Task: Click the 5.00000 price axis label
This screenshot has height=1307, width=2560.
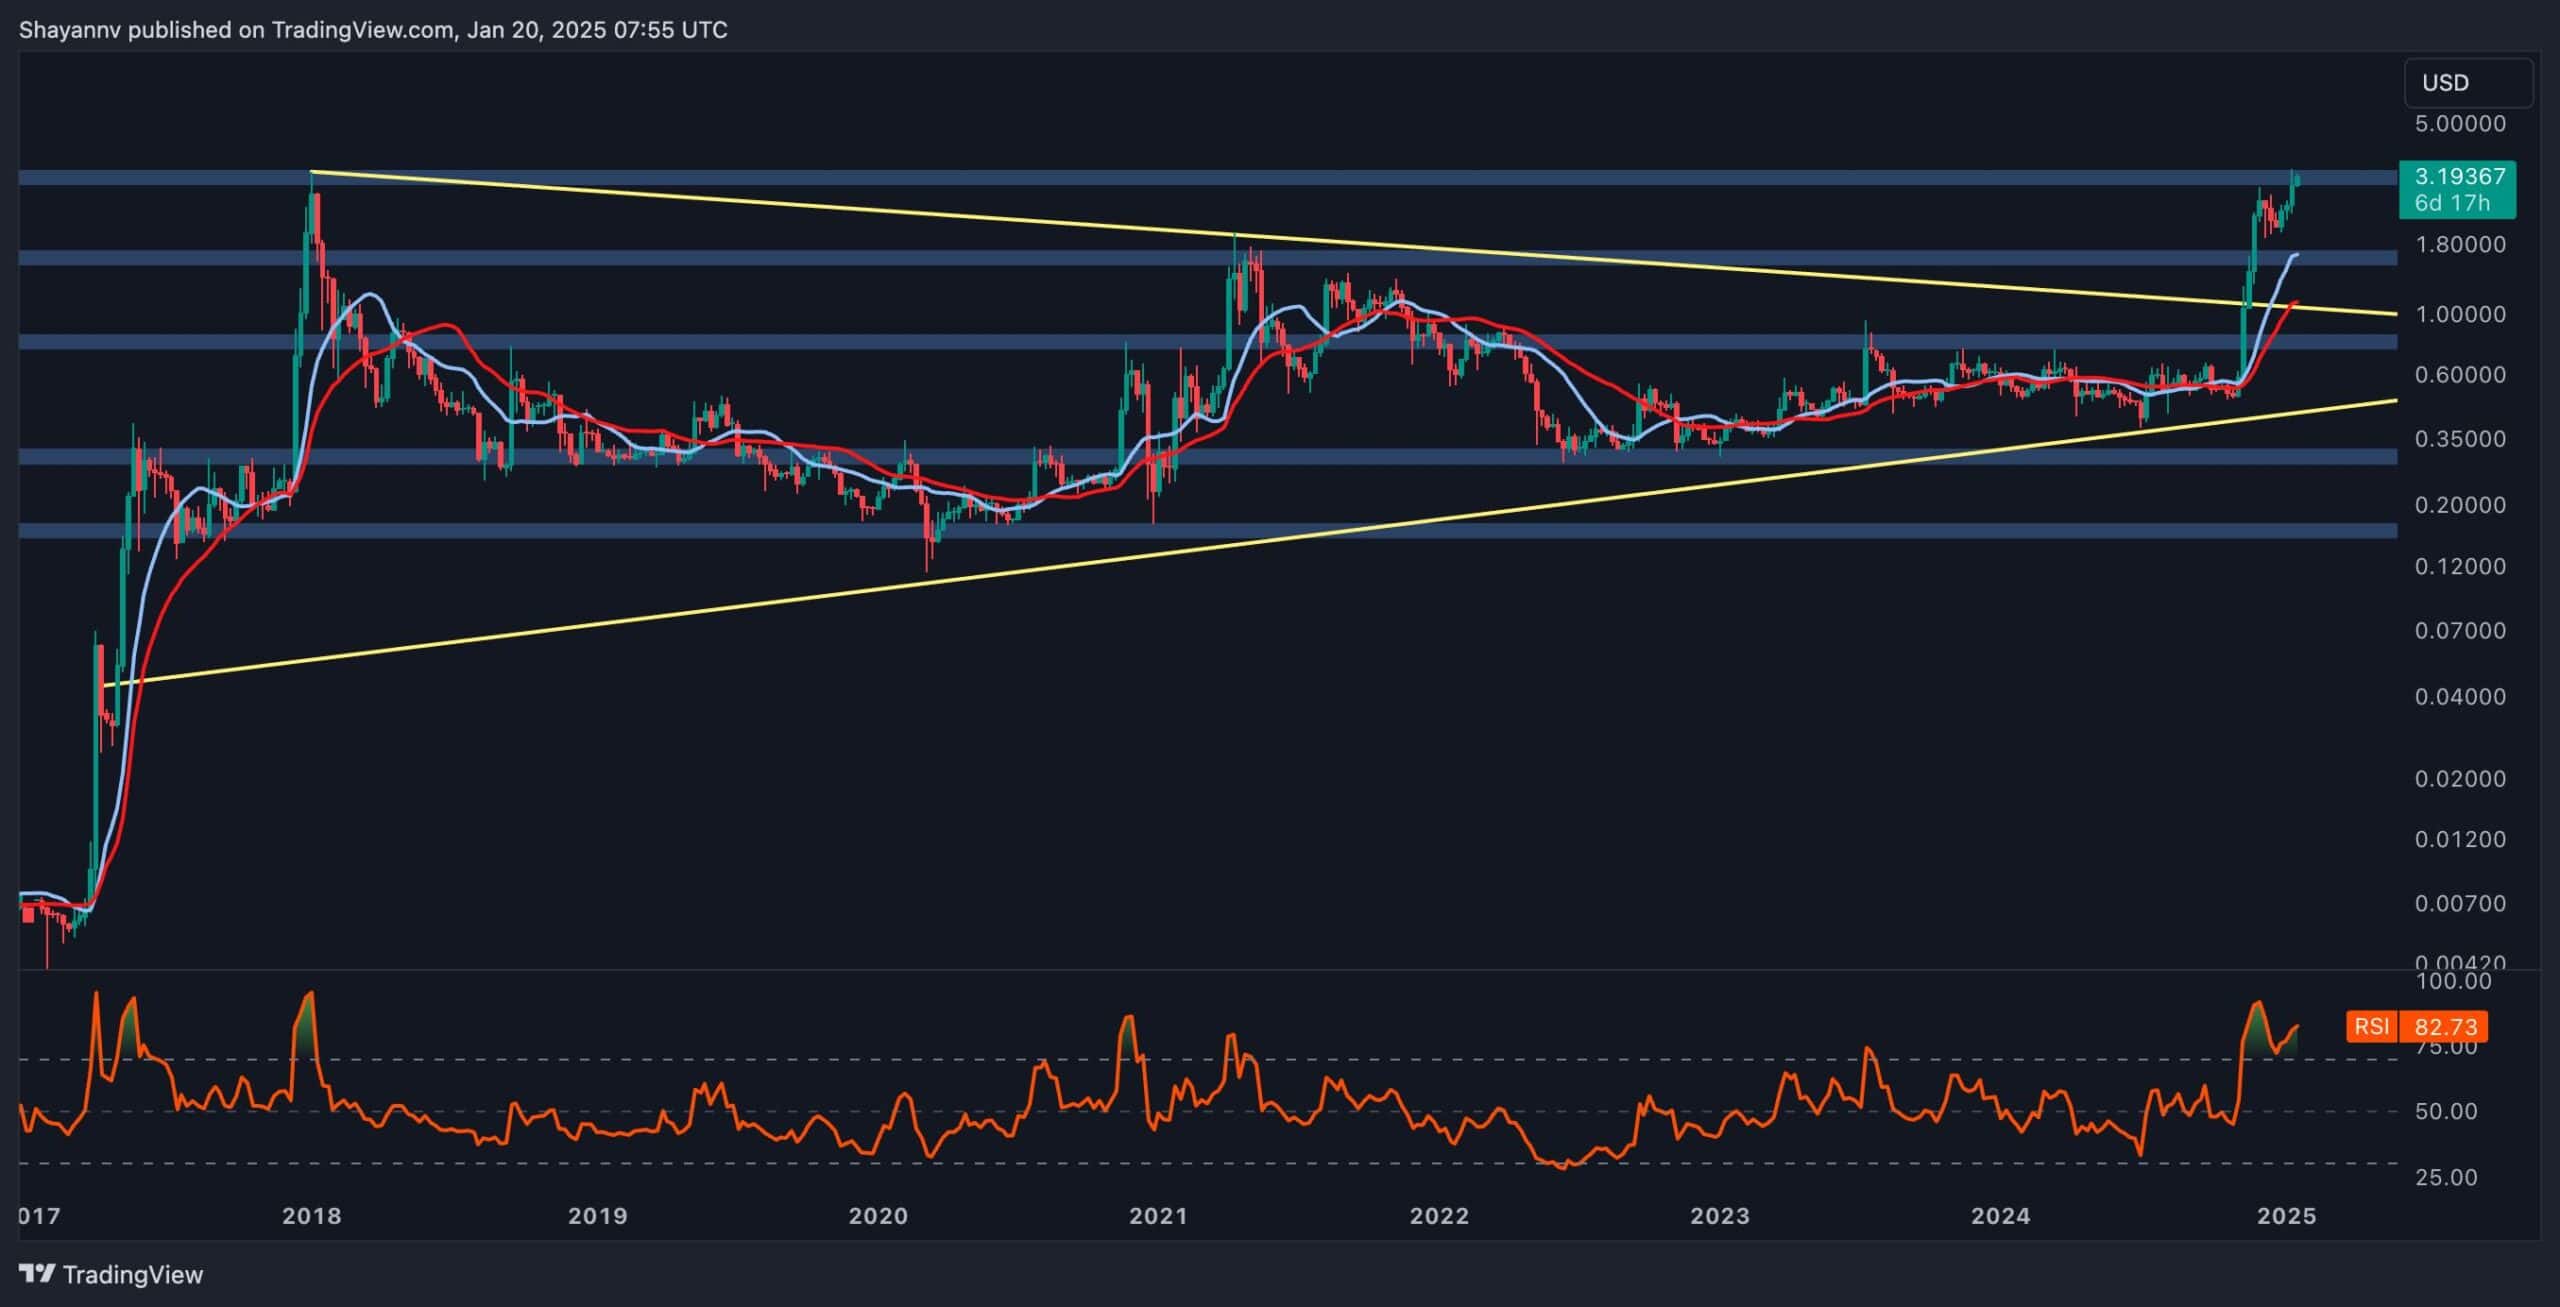Action: pos(2460,124)
